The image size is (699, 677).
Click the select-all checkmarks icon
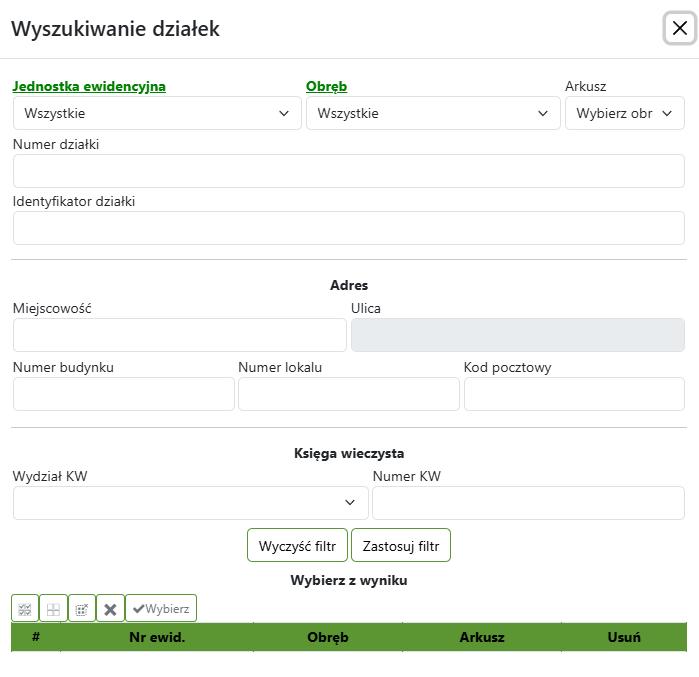25,608
